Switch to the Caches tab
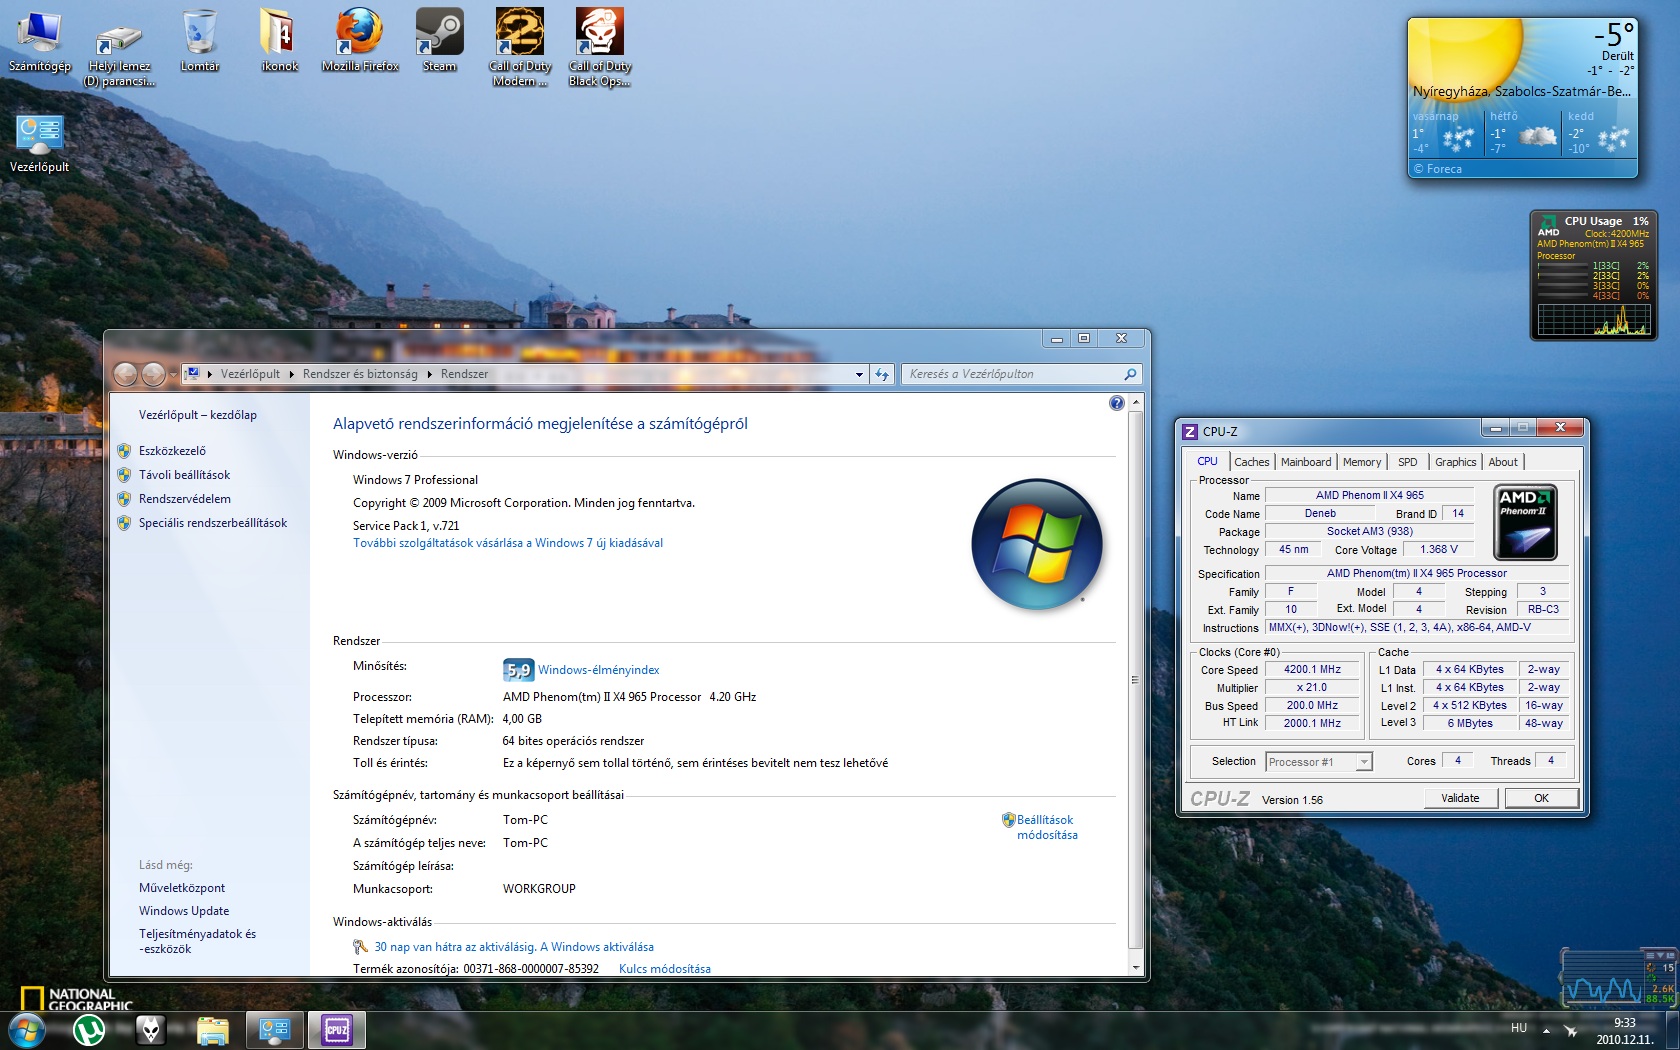The image size is (1680, 1050). (x=1251, y=462)
